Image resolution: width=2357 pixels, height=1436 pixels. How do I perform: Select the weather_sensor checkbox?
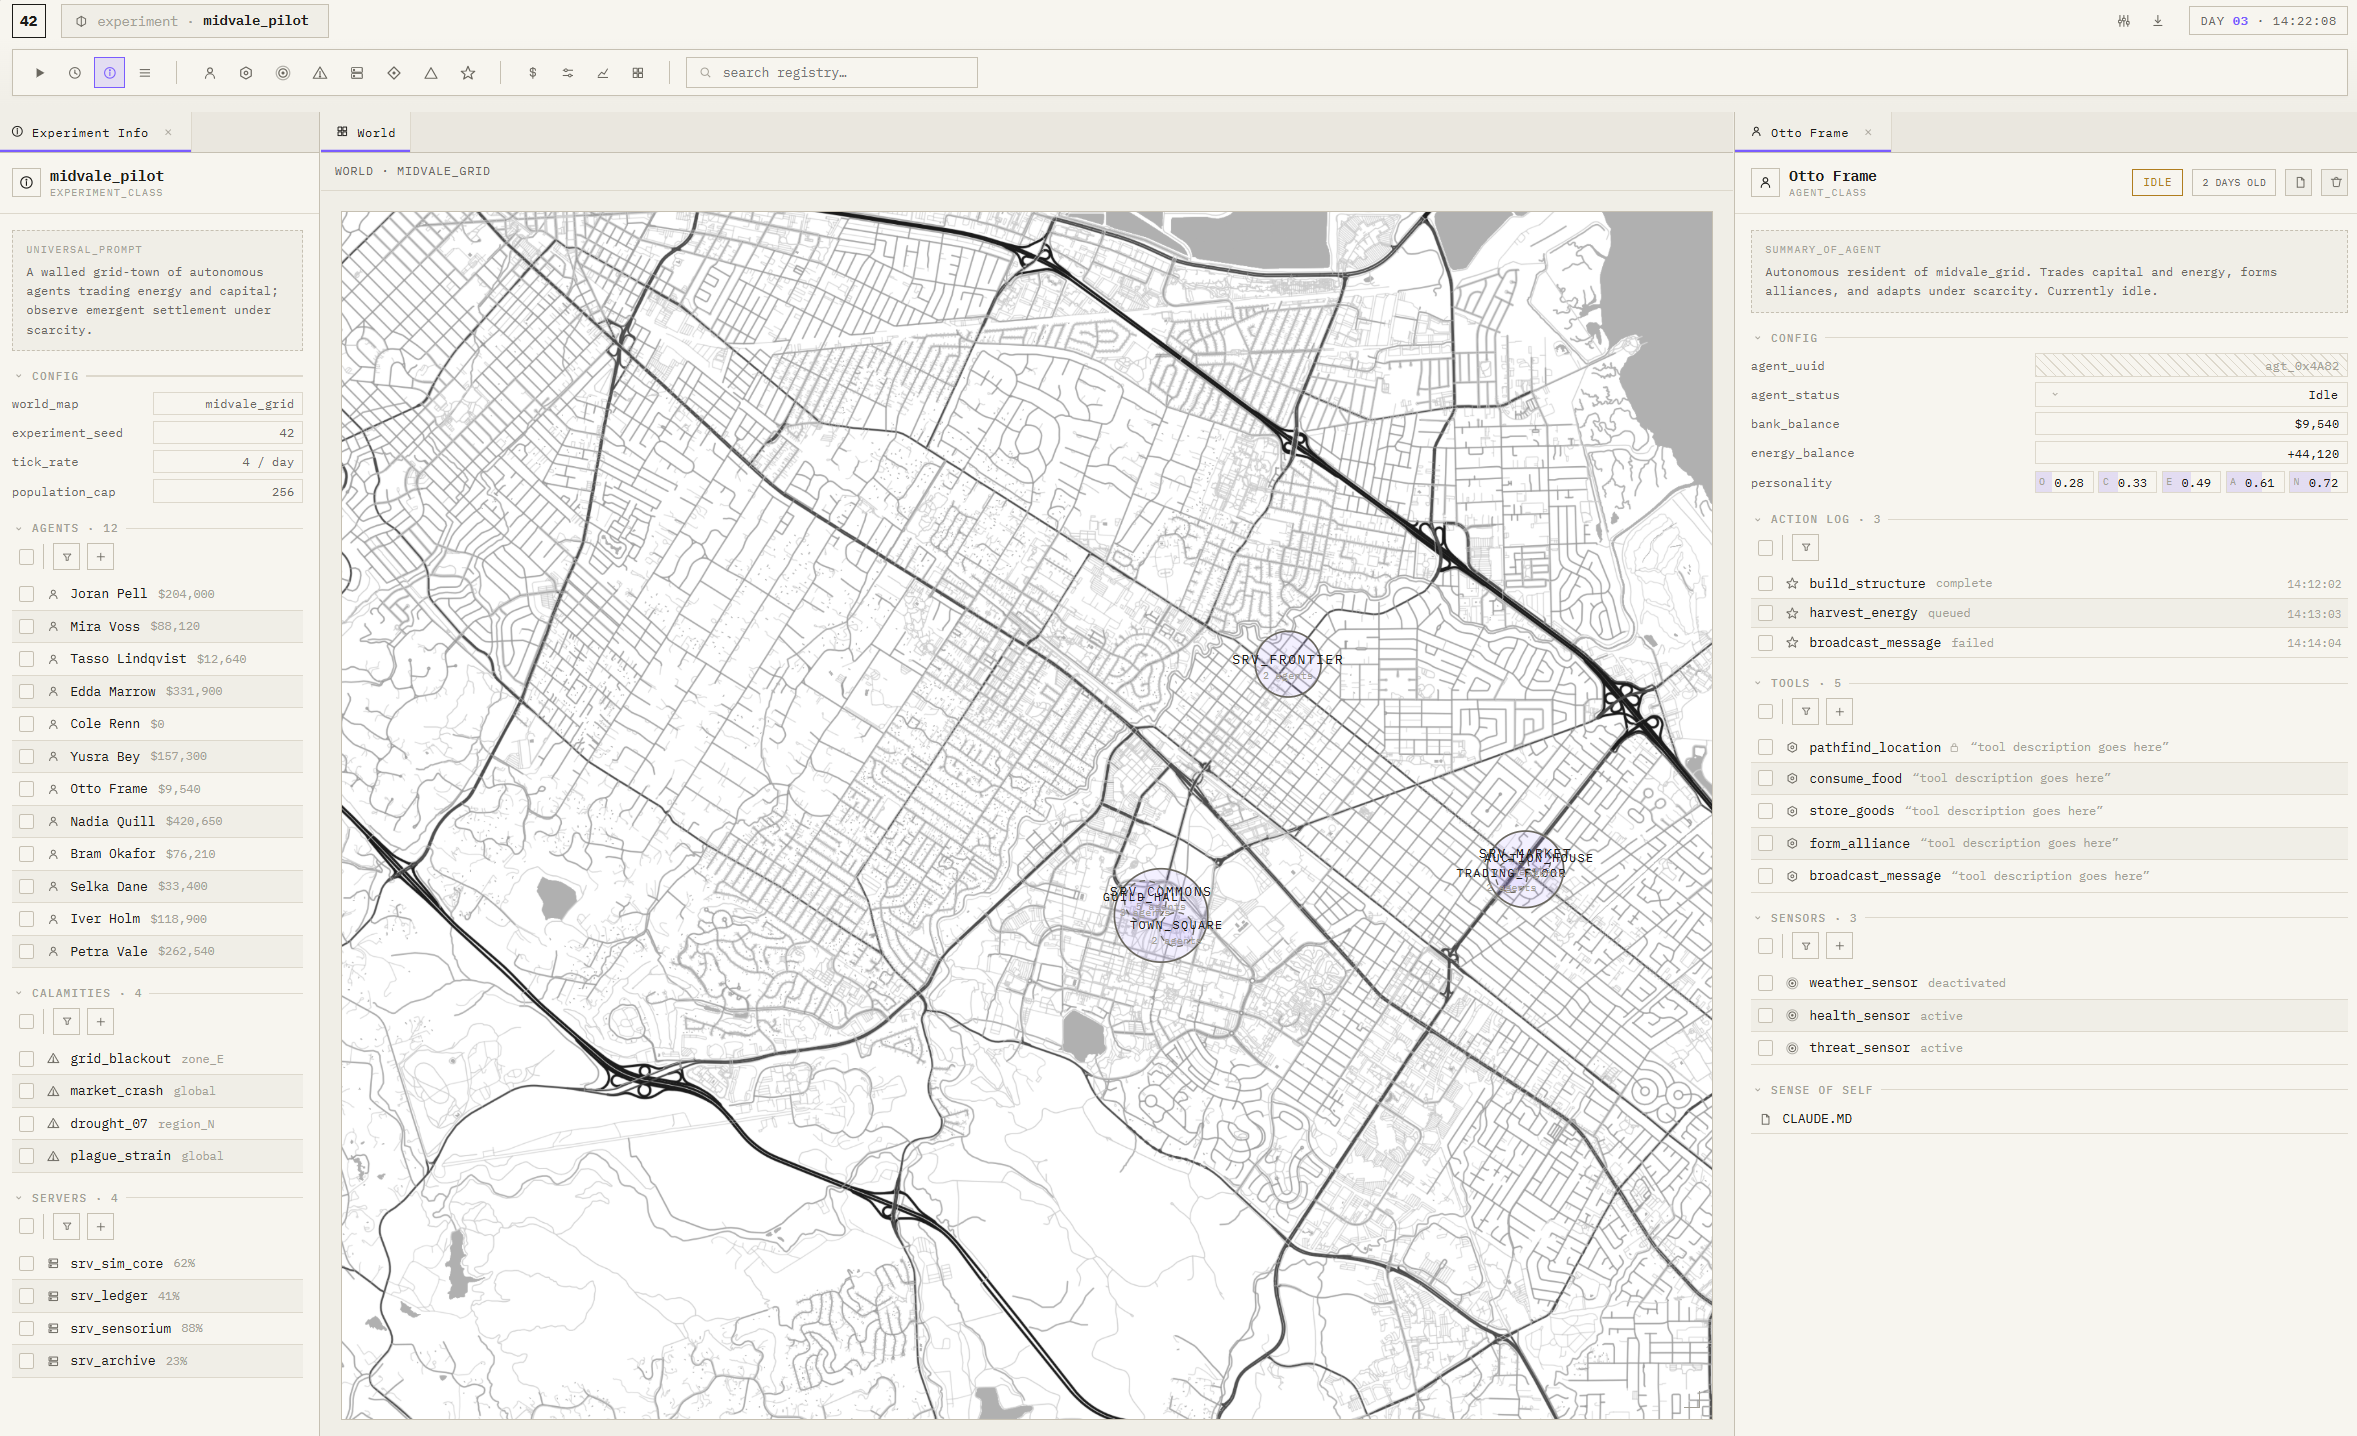[x=1766, y=984]
